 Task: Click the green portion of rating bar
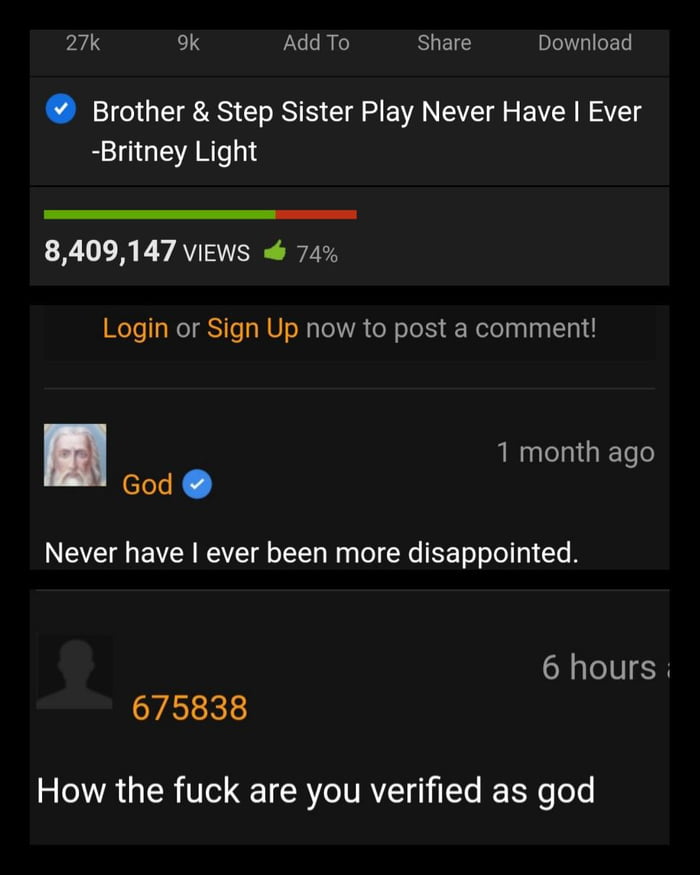pyautogui.click(x=159, y=215)
